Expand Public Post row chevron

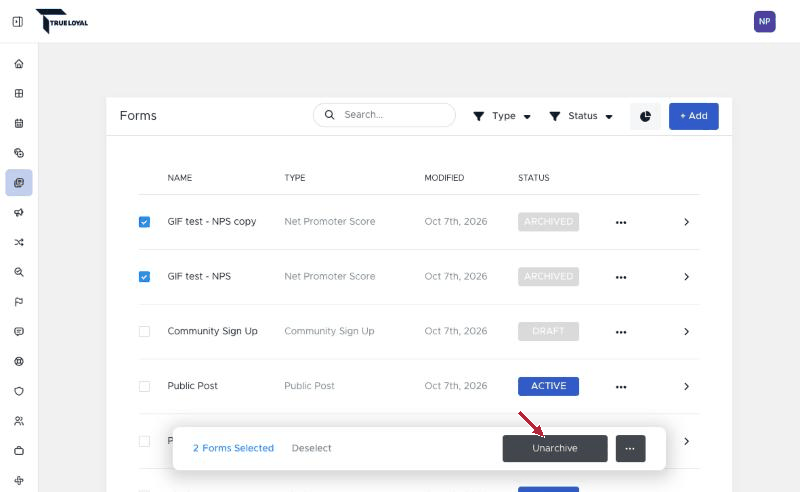(x=686, y=386)
